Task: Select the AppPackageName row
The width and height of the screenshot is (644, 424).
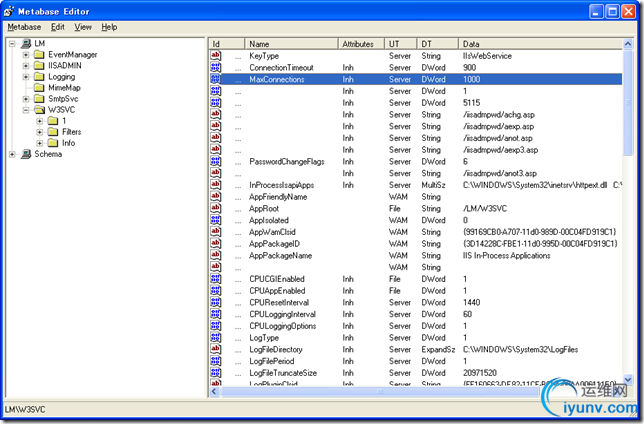Action: click(x=416, y=256)
